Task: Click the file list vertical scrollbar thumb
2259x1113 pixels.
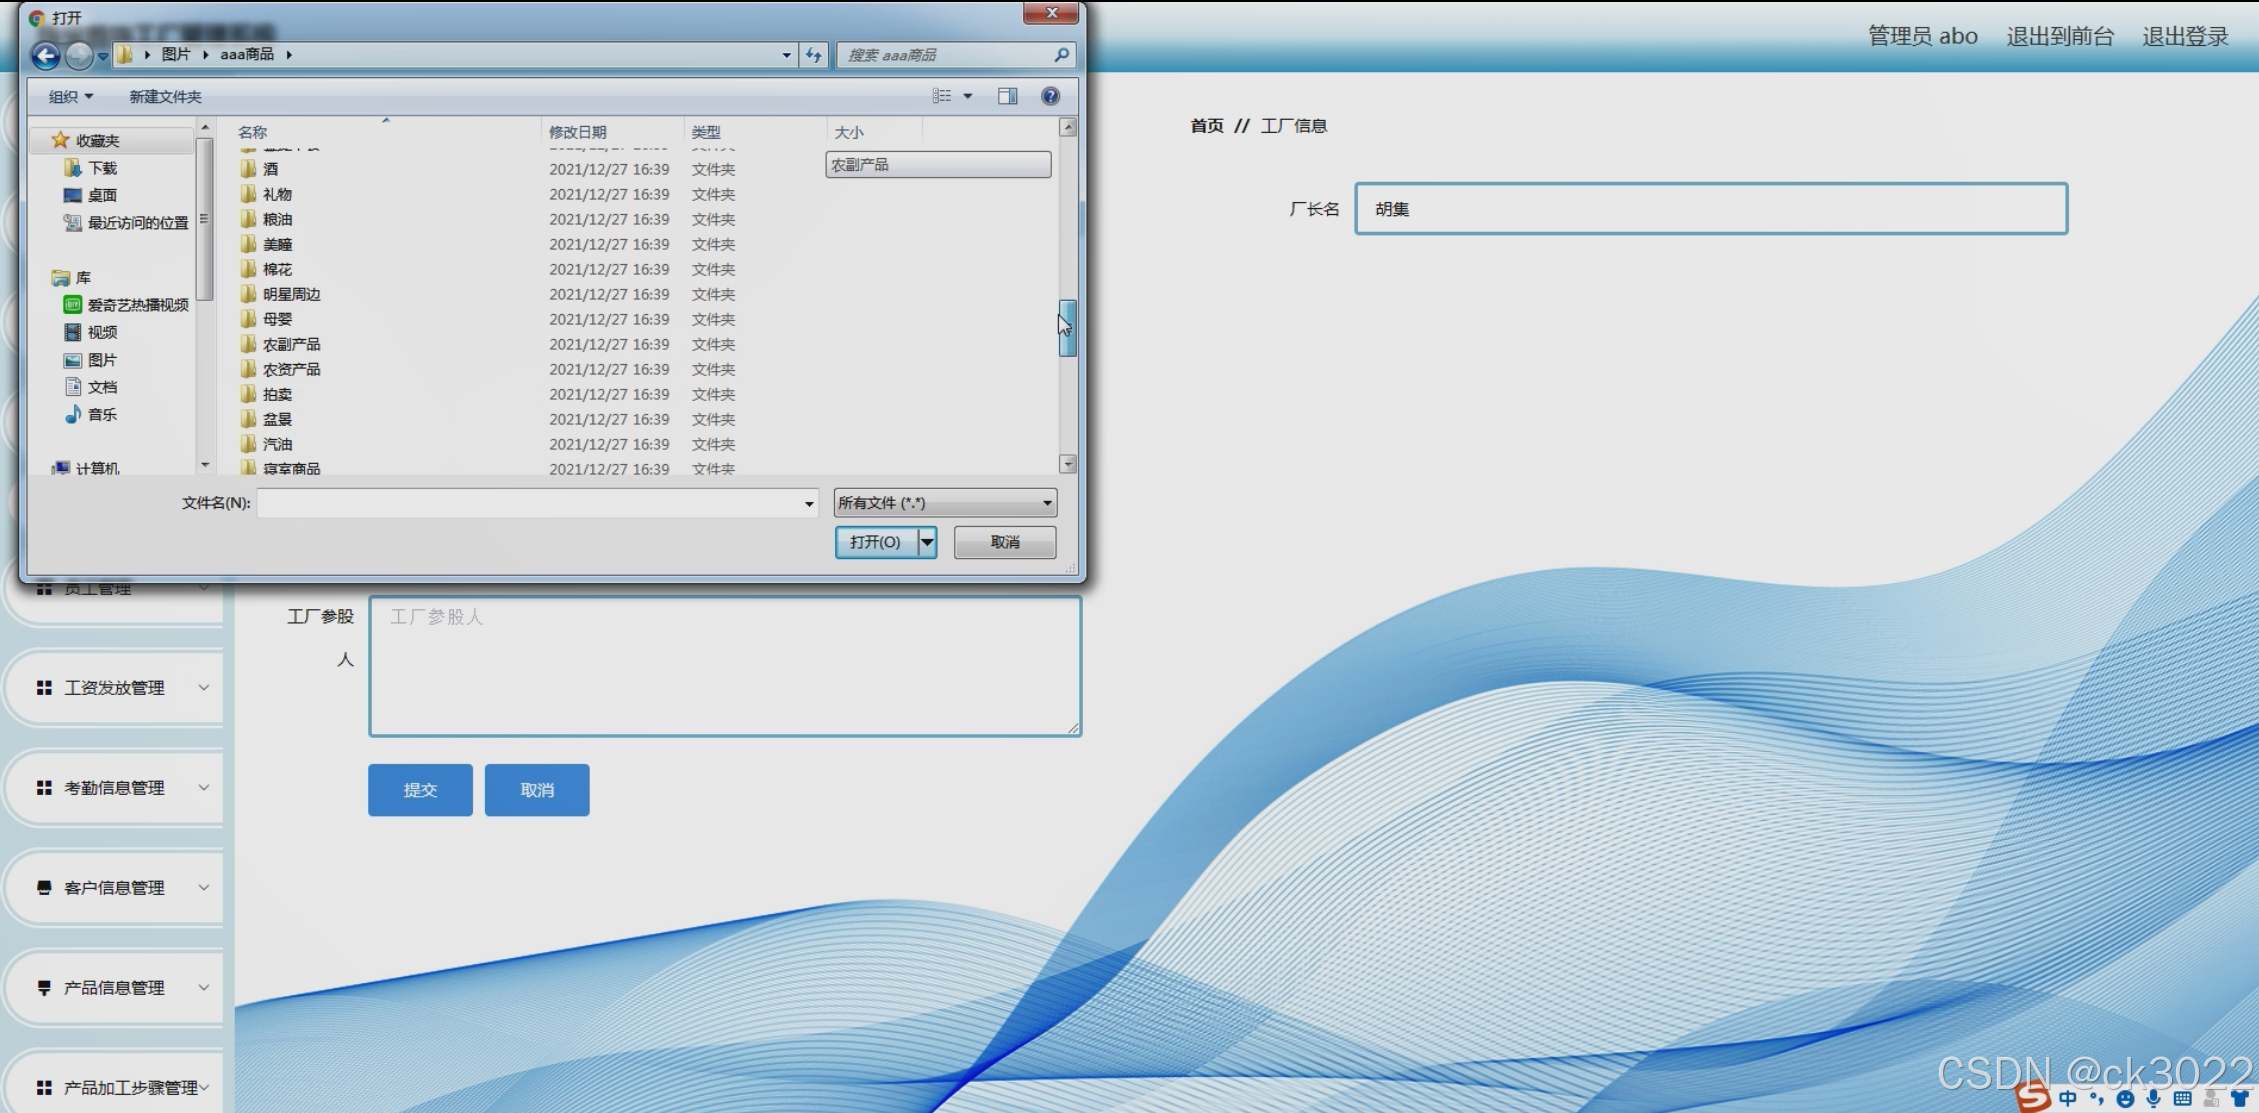Action: pyautogui.click(x=1067, y=328)
